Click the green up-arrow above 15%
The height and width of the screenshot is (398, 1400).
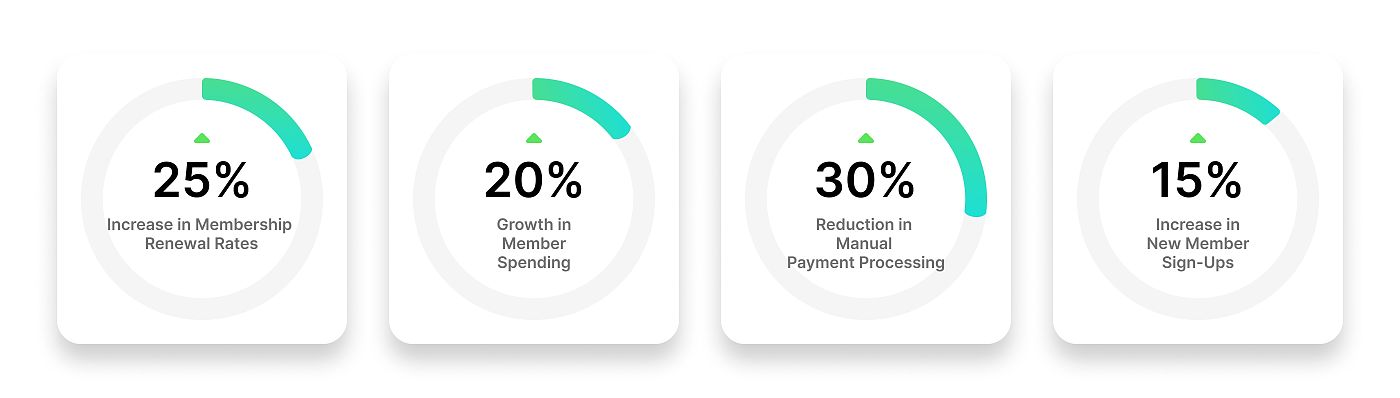(1198, 138)
